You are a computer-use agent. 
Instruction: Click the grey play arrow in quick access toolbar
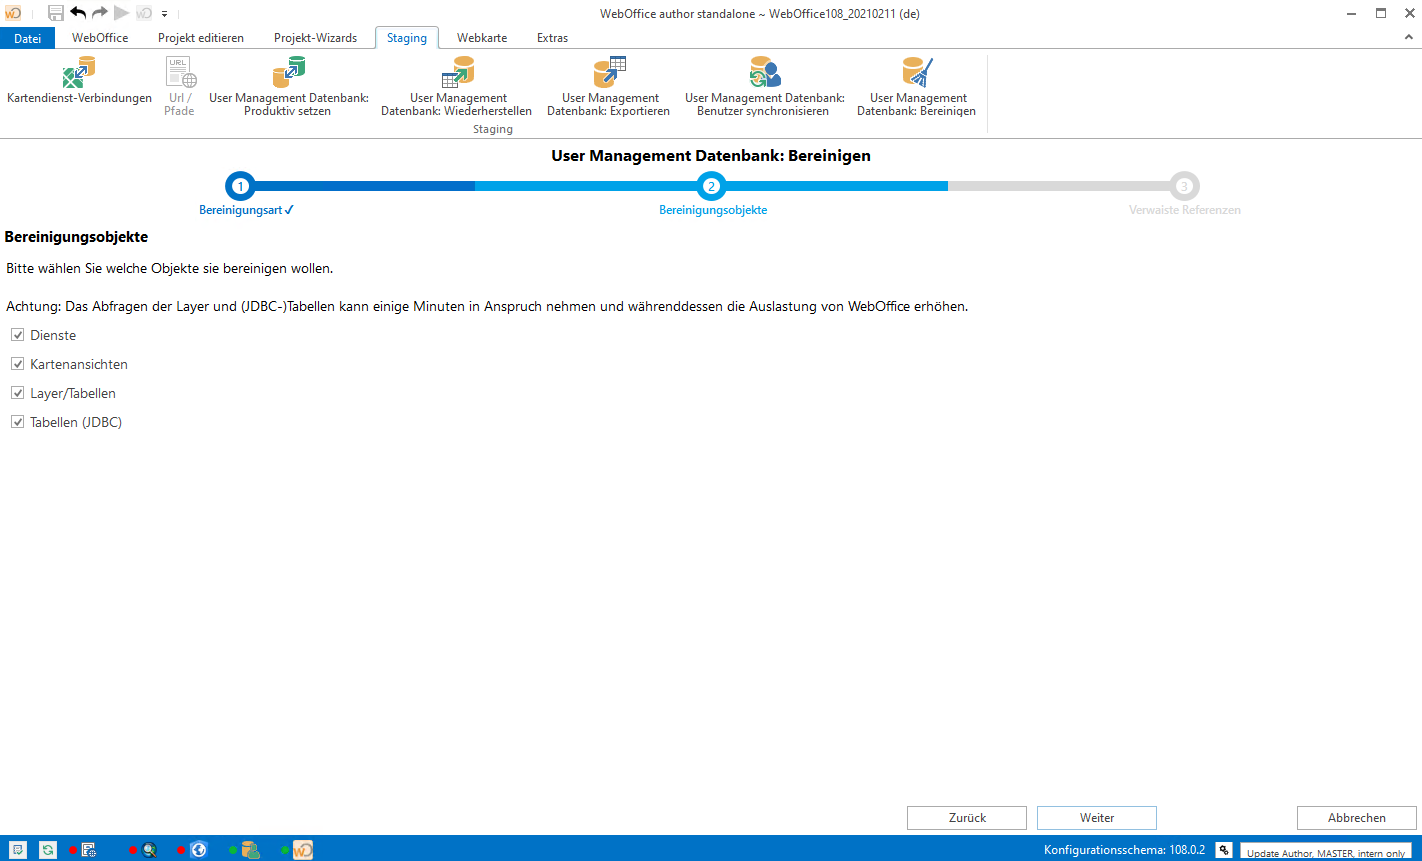pyautogui.click(x=122, y=13)
